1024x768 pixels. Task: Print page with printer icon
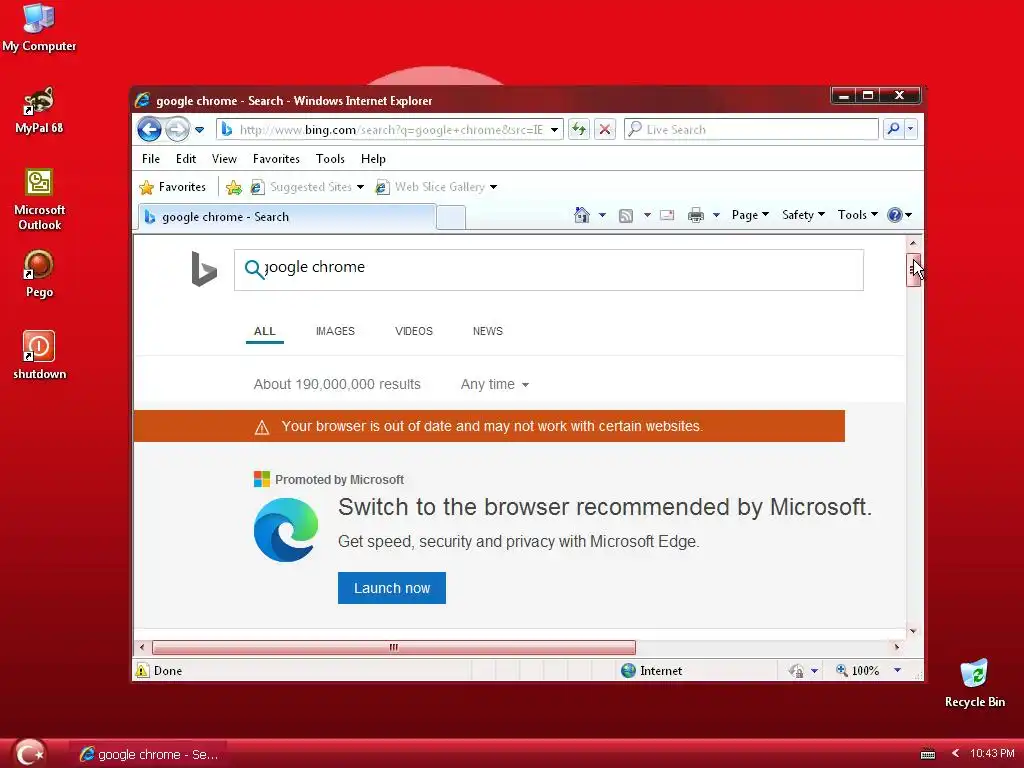[696, 215]
